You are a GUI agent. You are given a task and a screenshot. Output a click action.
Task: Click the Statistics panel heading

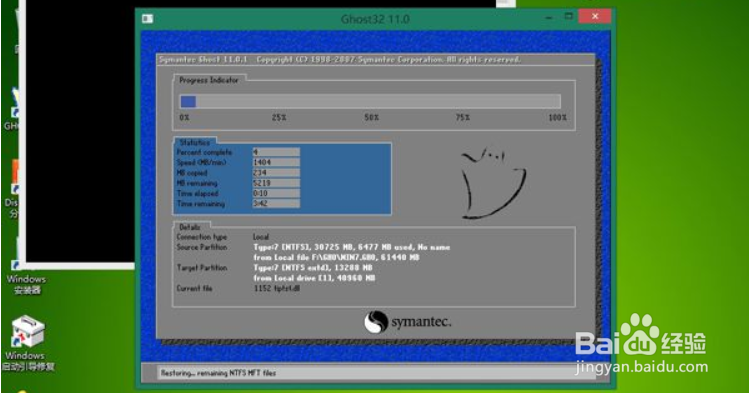195,142
